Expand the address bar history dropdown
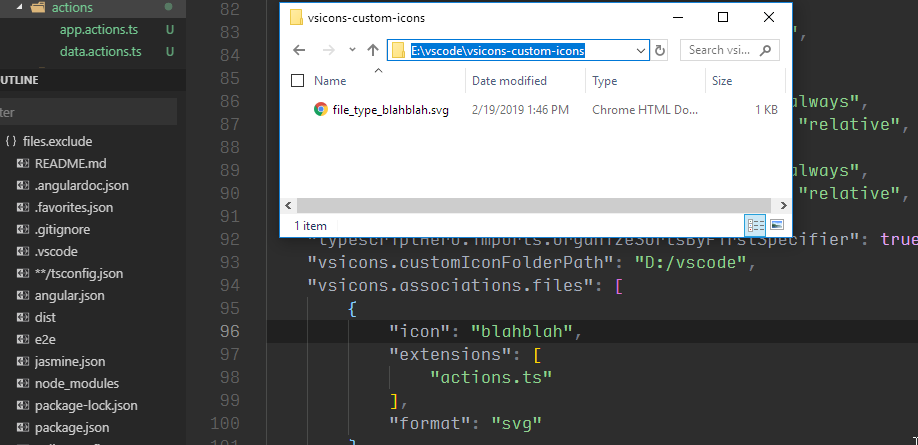918x445 pixels. coord(641,51)
